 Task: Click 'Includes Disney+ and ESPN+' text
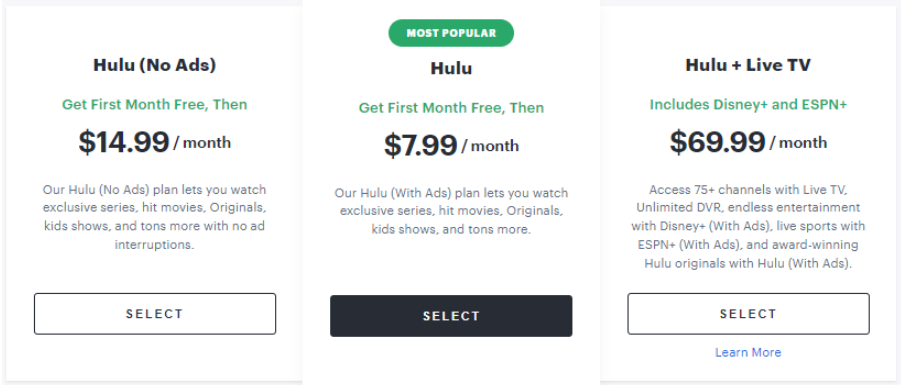[748, 105]
